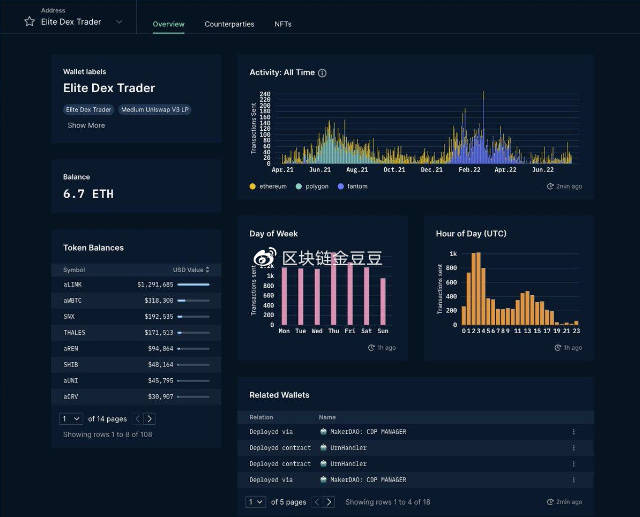Click the info icon beside Activity: All Time
The height and width of the screenshot is (517, 640).
click(322, 73)
